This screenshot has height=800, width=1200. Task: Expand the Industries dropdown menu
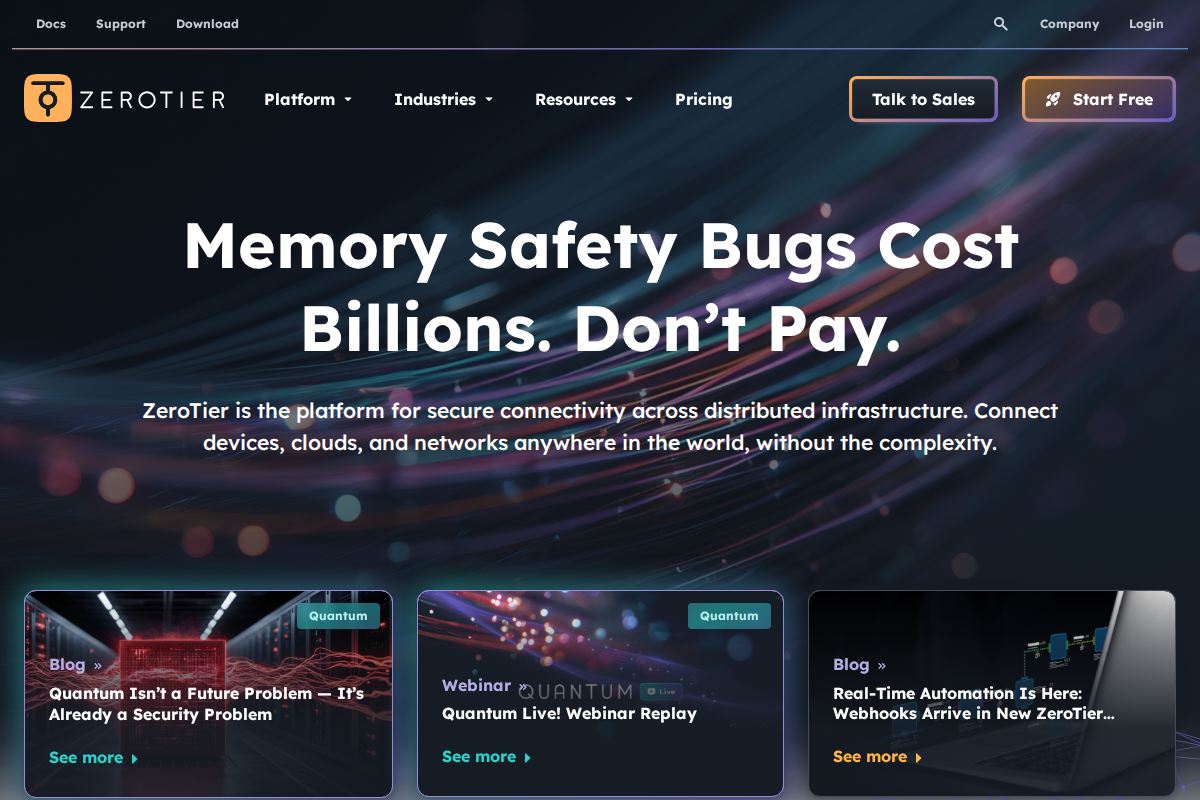pyautogui.click(x=444, y=99)
